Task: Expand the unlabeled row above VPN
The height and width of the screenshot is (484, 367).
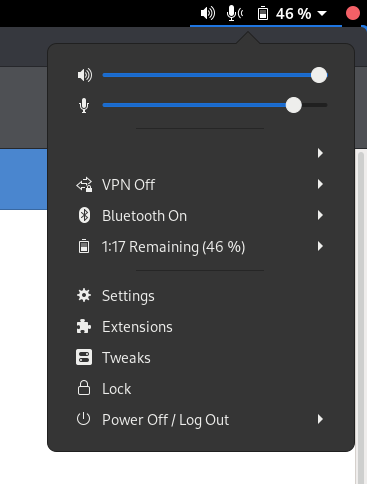Action: [x=320, y=153]
